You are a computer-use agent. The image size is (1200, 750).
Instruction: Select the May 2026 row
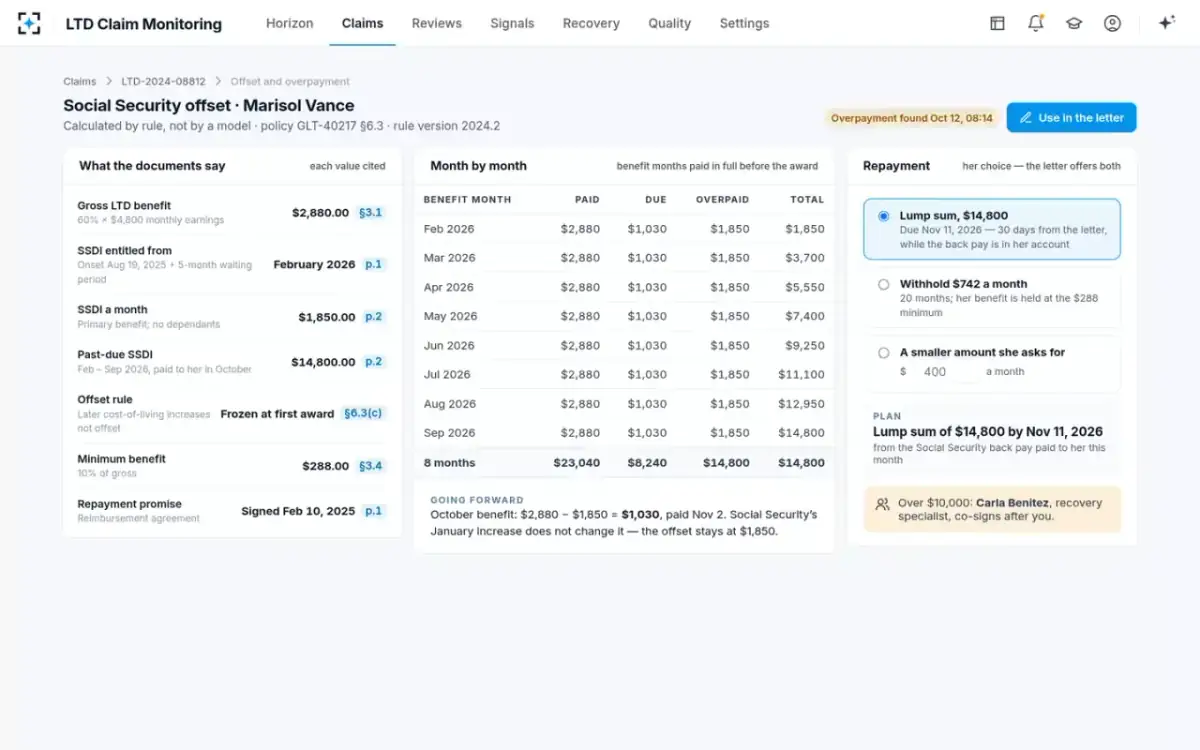click(x=624, y=316)
